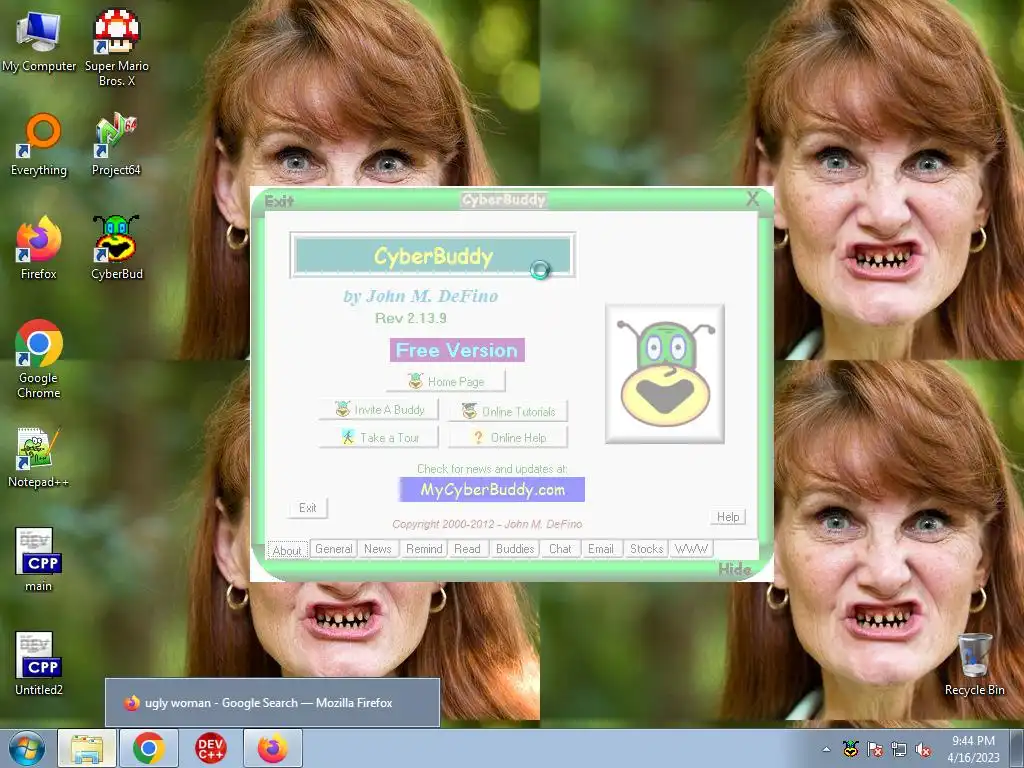This screenshot has width=1024, height=768.
Task: Click the Chrome taskbar icon
Action: [148, 748]
